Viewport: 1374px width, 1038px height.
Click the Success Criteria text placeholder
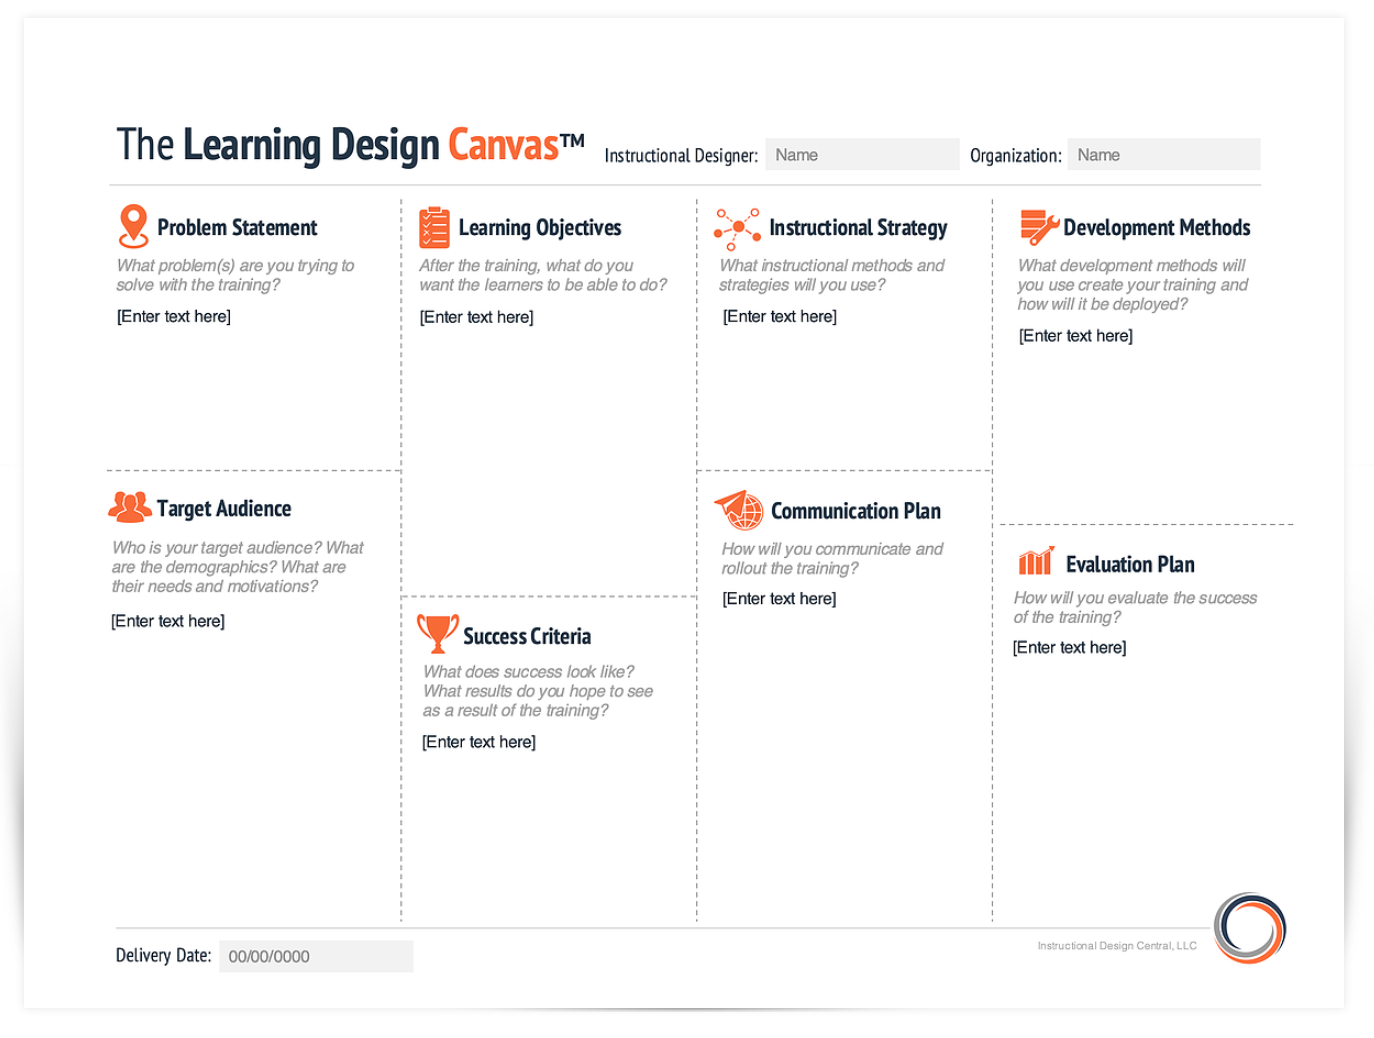coord(479,742)
